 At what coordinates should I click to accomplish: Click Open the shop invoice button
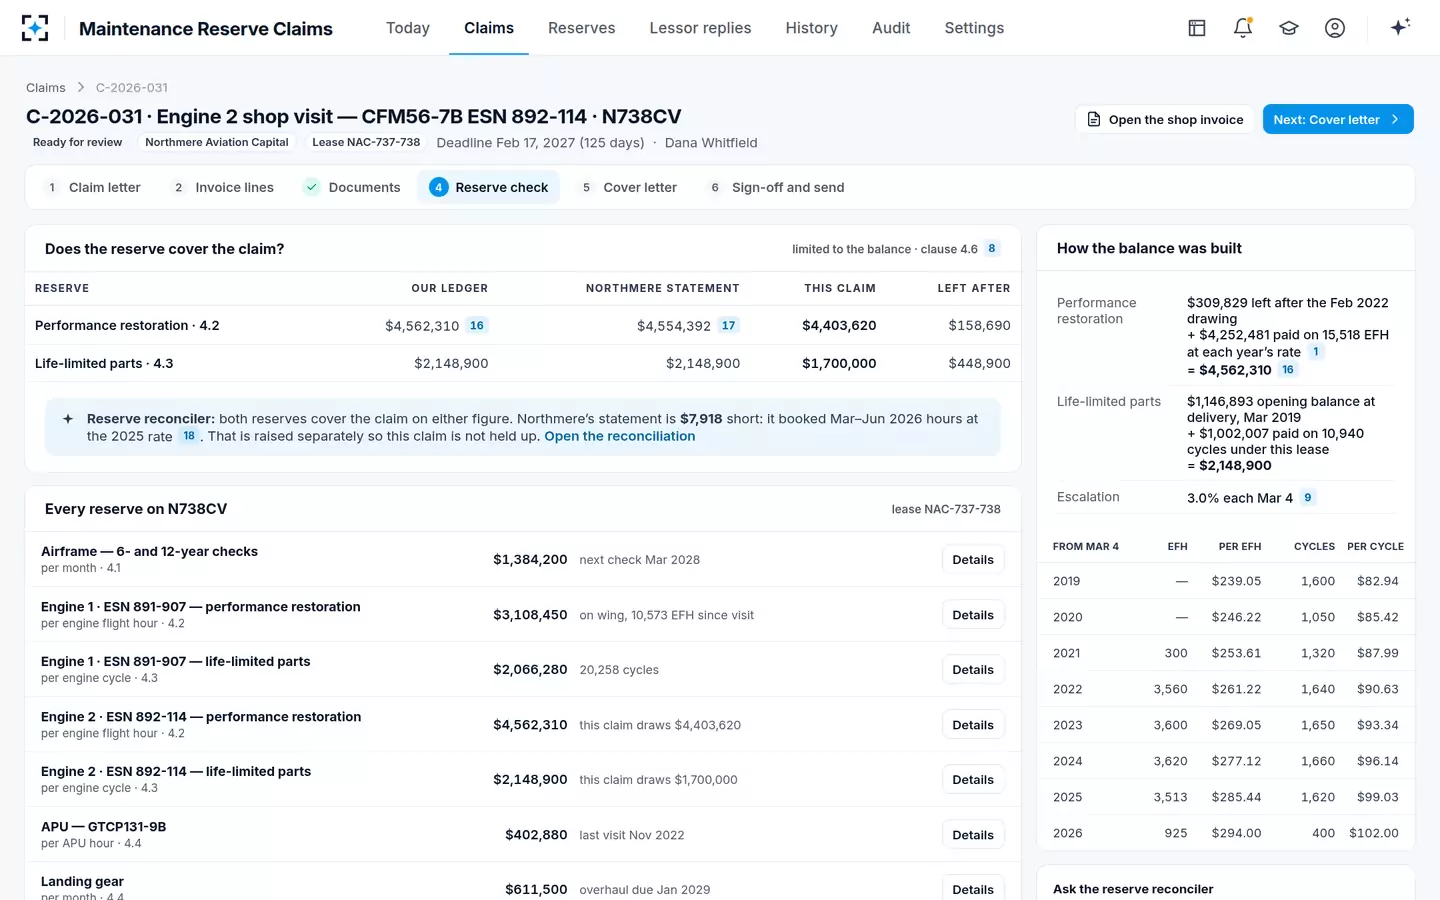coord(1165,119)
